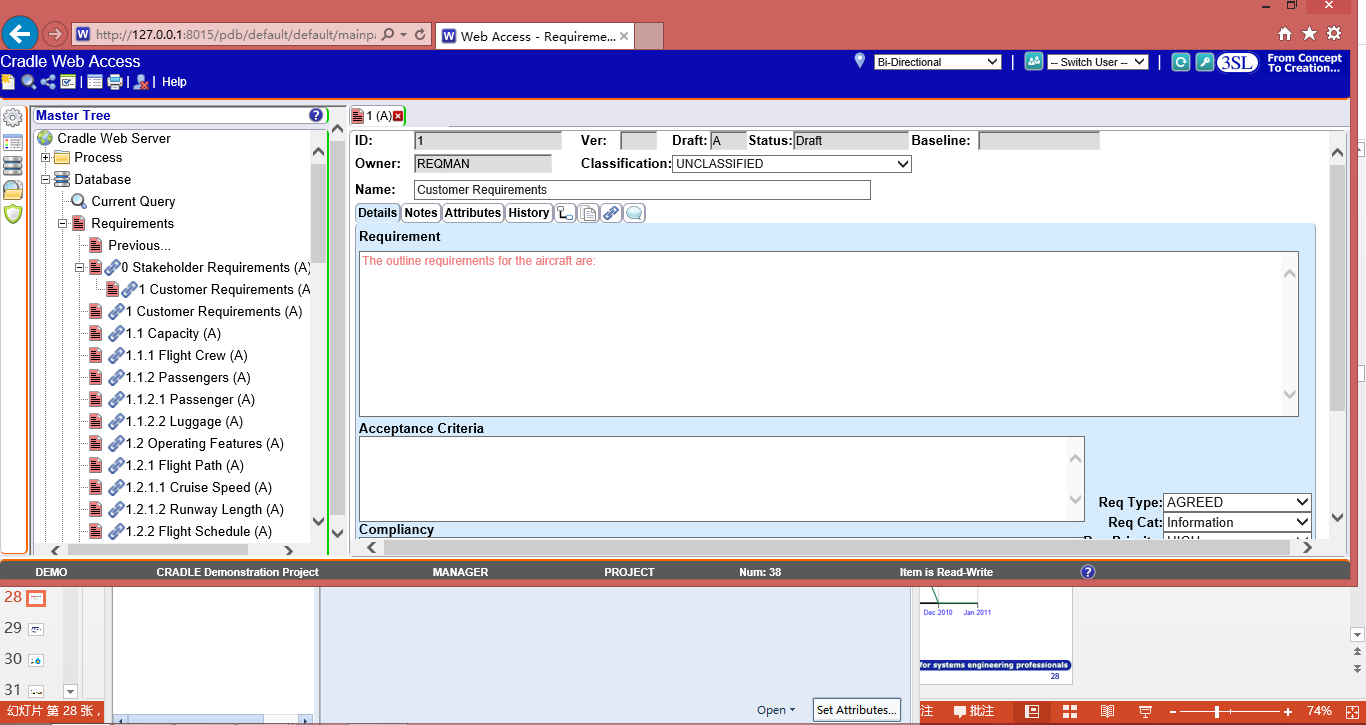Select the green shield sidebar icon

click(x=13, y=214)
